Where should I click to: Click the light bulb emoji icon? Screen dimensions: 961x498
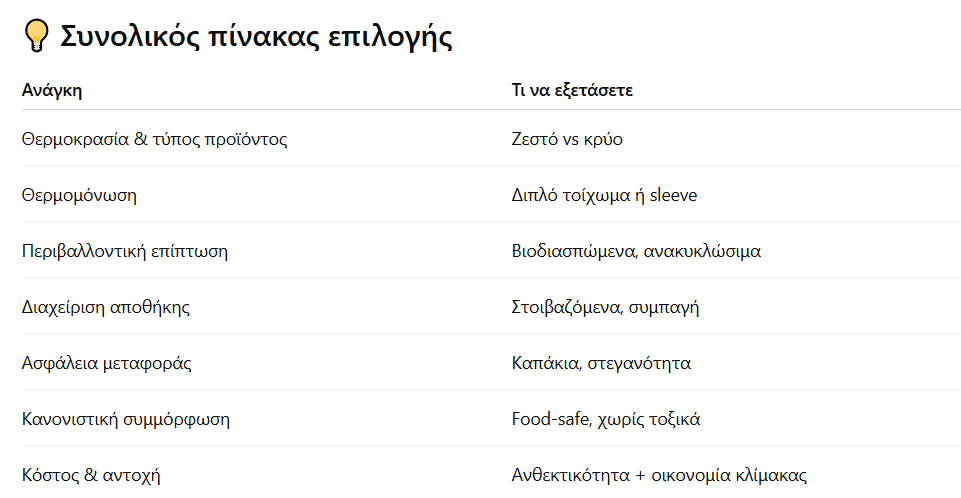pyautogui.click(x=36, y=36)
